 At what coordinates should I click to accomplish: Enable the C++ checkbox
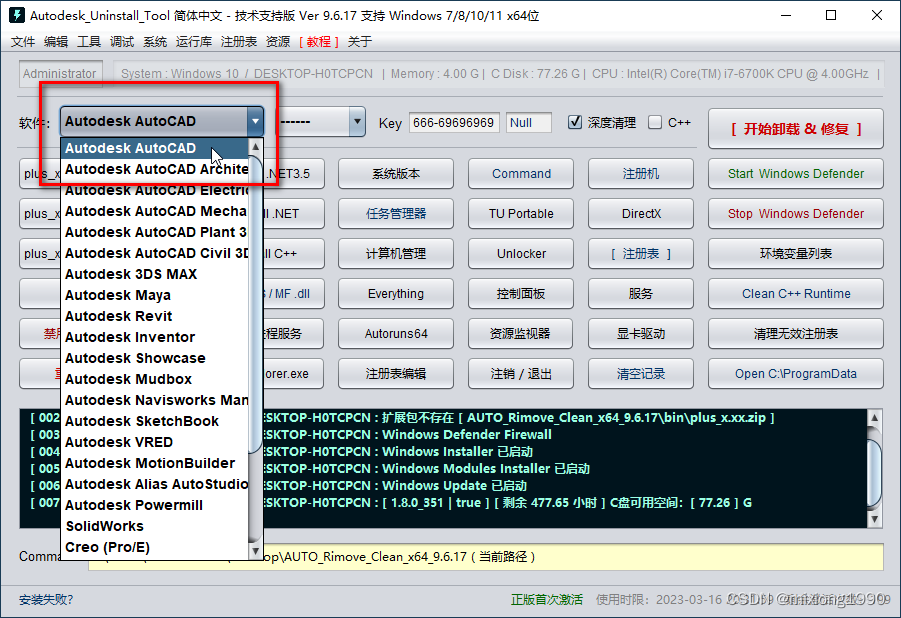(x=655, y=122)
